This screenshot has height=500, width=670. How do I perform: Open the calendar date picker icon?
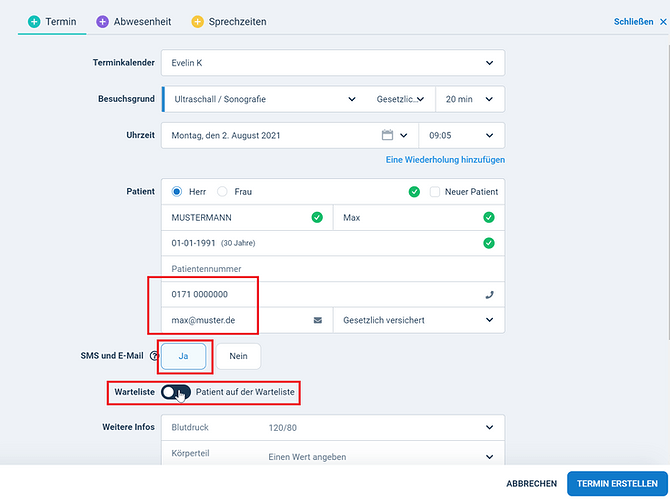388,135
